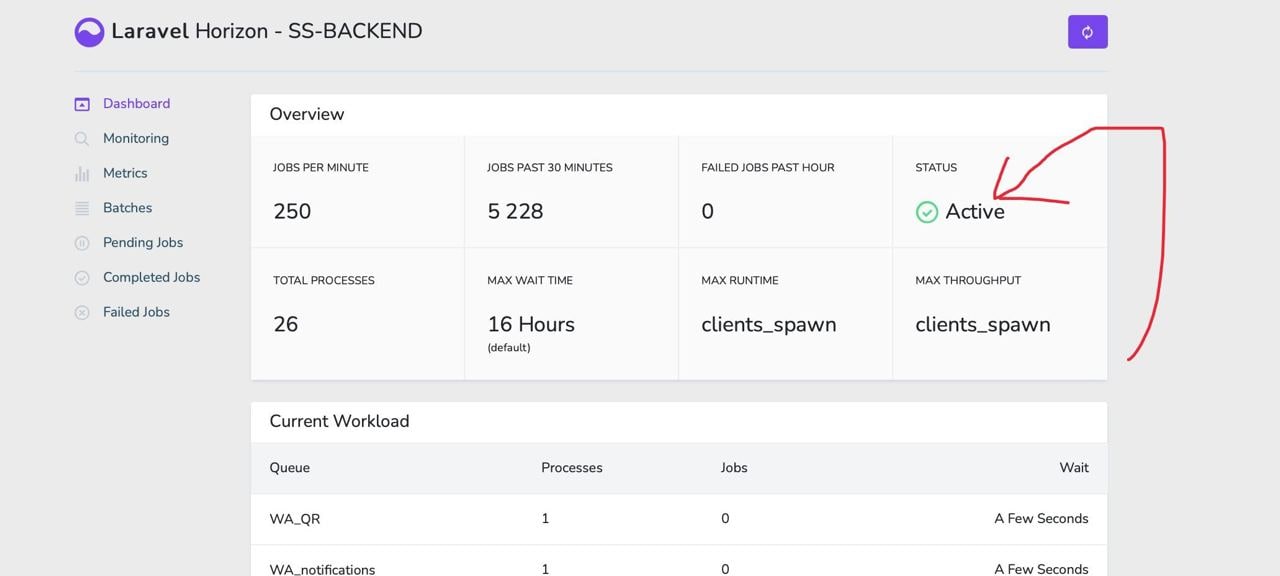Click the WA_notifications queue name
This screenshot has height=576, width=1280.
point(322,569)
